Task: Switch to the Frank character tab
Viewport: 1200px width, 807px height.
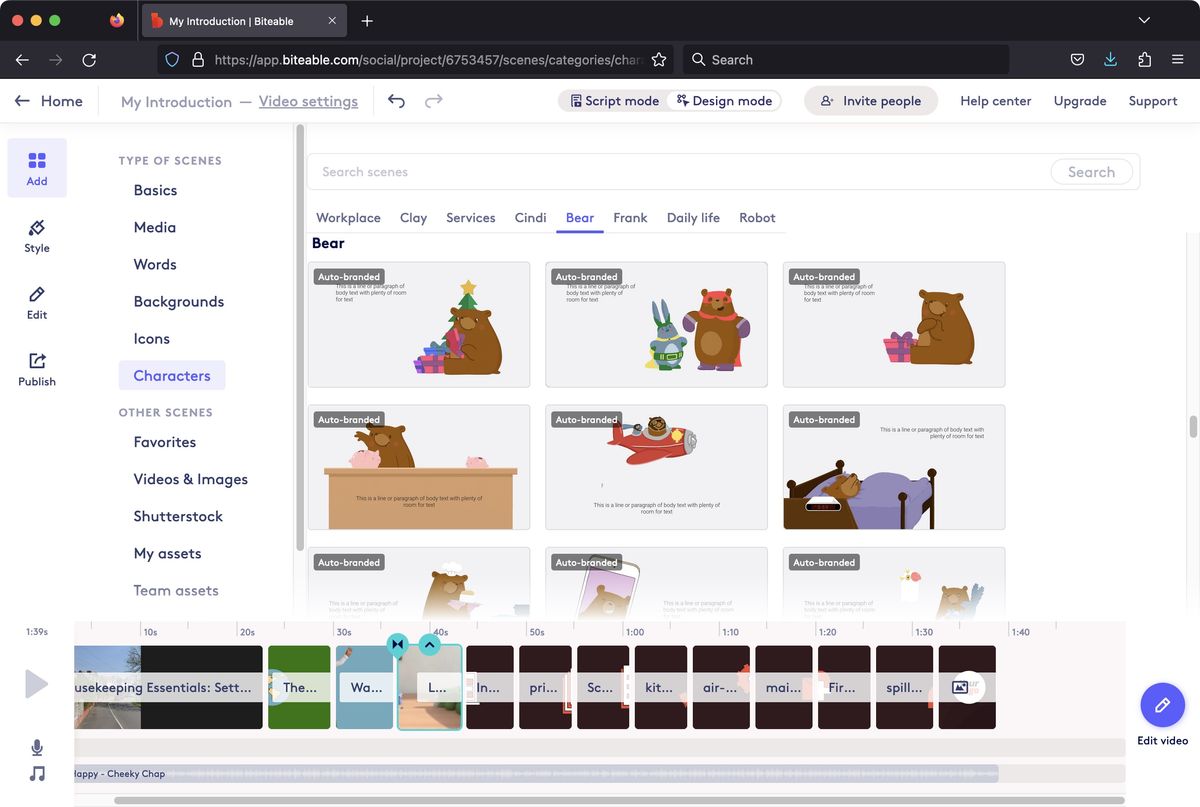Action: (630, 217)
